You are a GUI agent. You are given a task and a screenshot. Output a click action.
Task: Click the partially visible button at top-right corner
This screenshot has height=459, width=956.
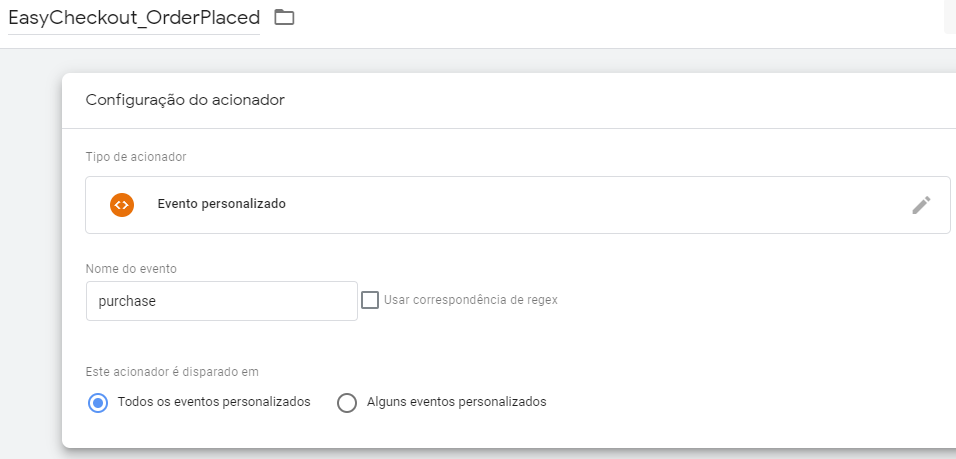tap(950, 17)
